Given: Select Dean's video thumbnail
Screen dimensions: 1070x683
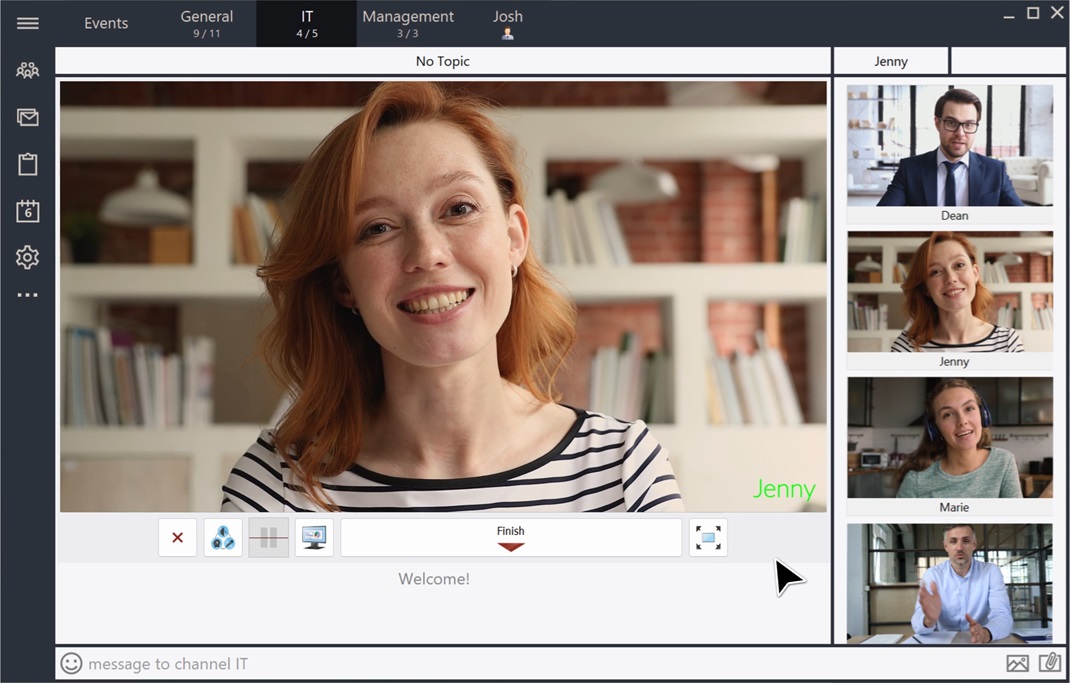Looking at the screenshot, I should click(x=949, y=146).
